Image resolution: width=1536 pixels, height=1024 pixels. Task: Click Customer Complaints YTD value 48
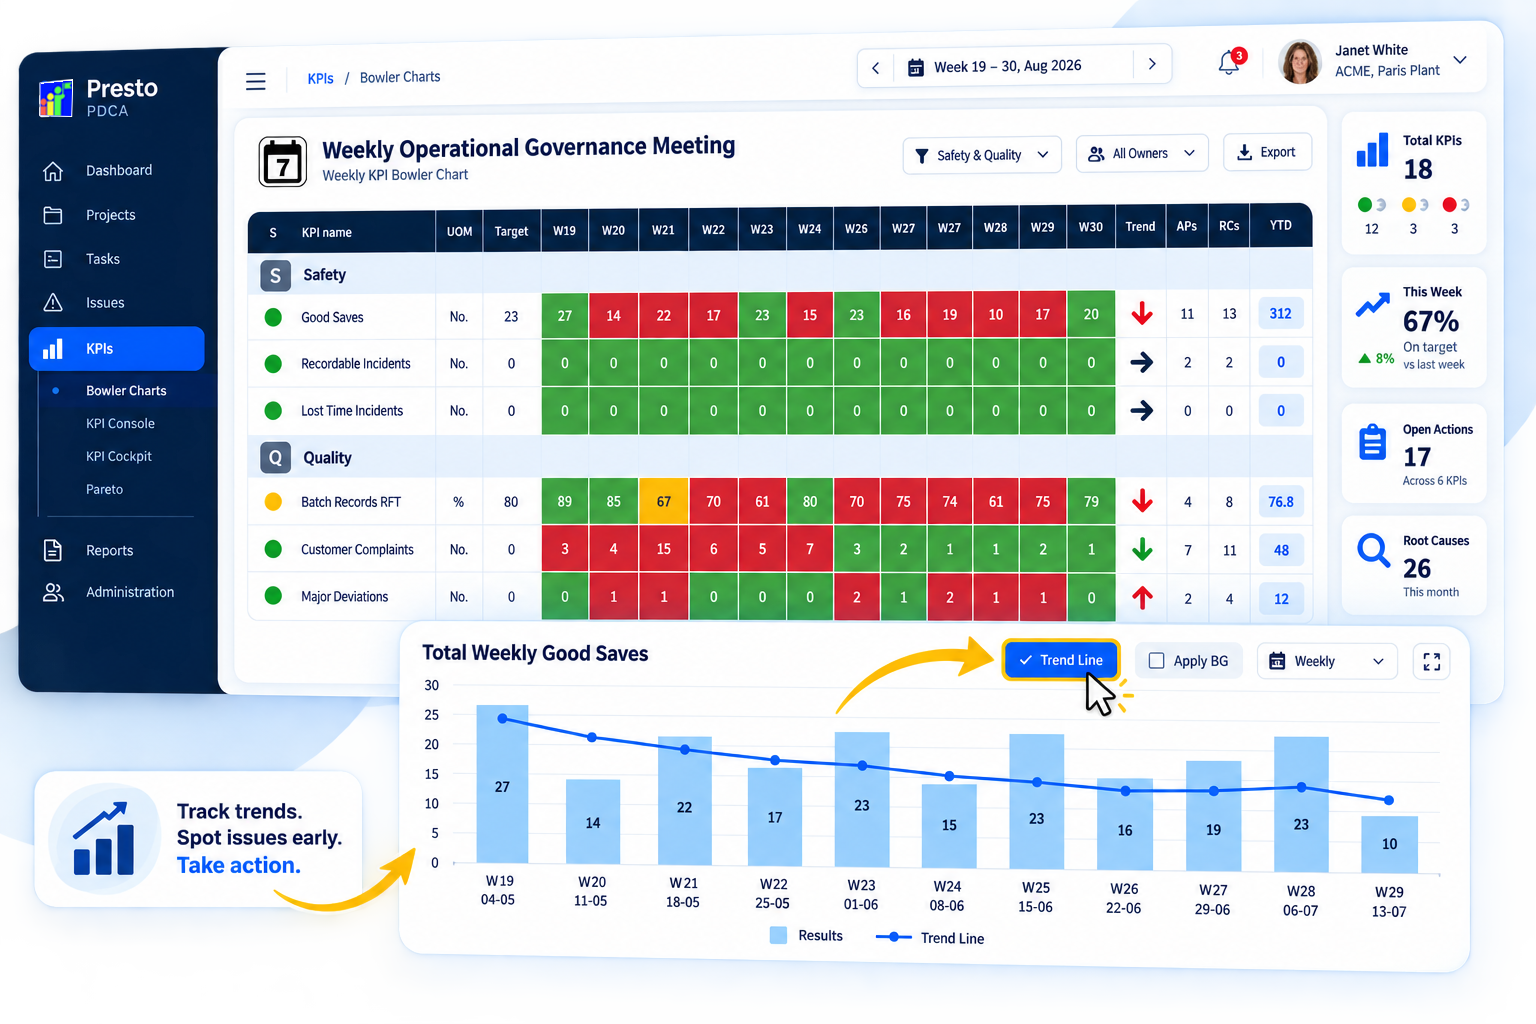[x=1280, y=550]
